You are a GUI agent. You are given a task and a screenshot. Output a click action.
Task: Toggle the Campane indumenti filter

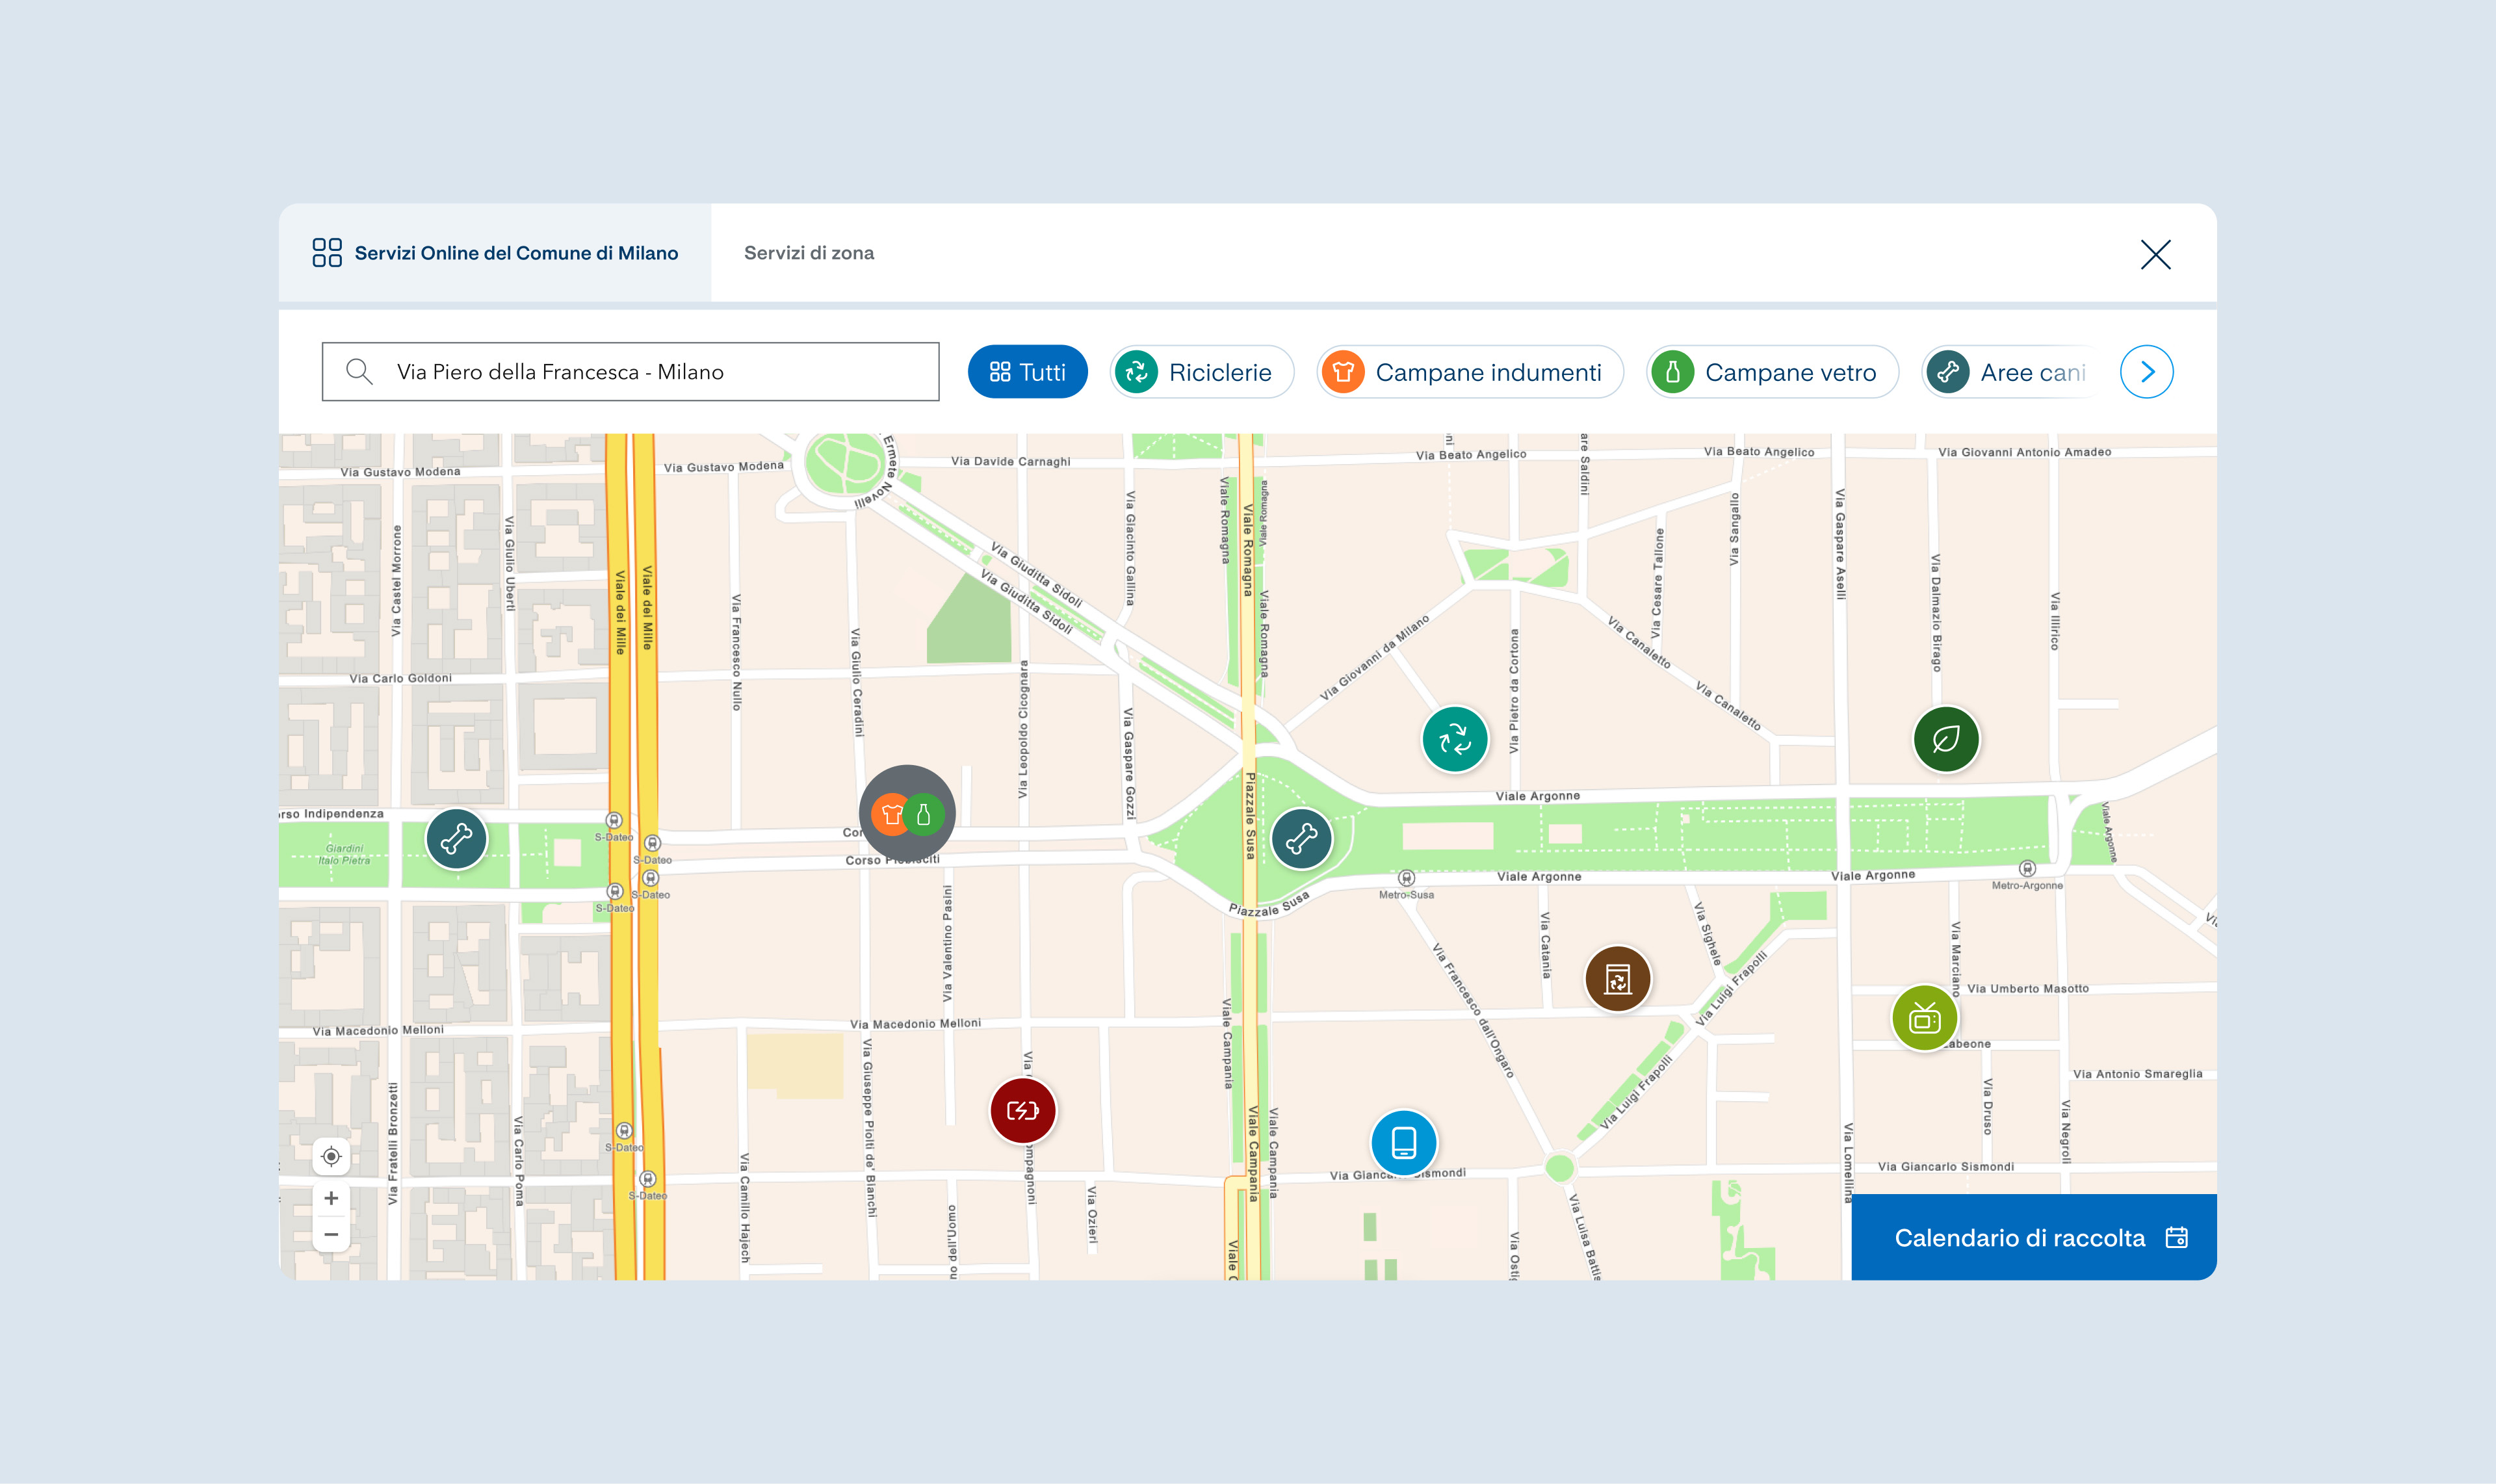(x=1469, y=372)
